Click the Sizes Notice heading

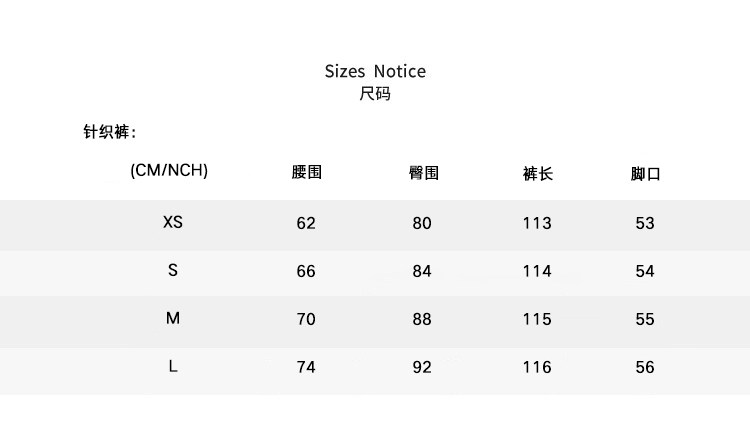tap(375, 71)
